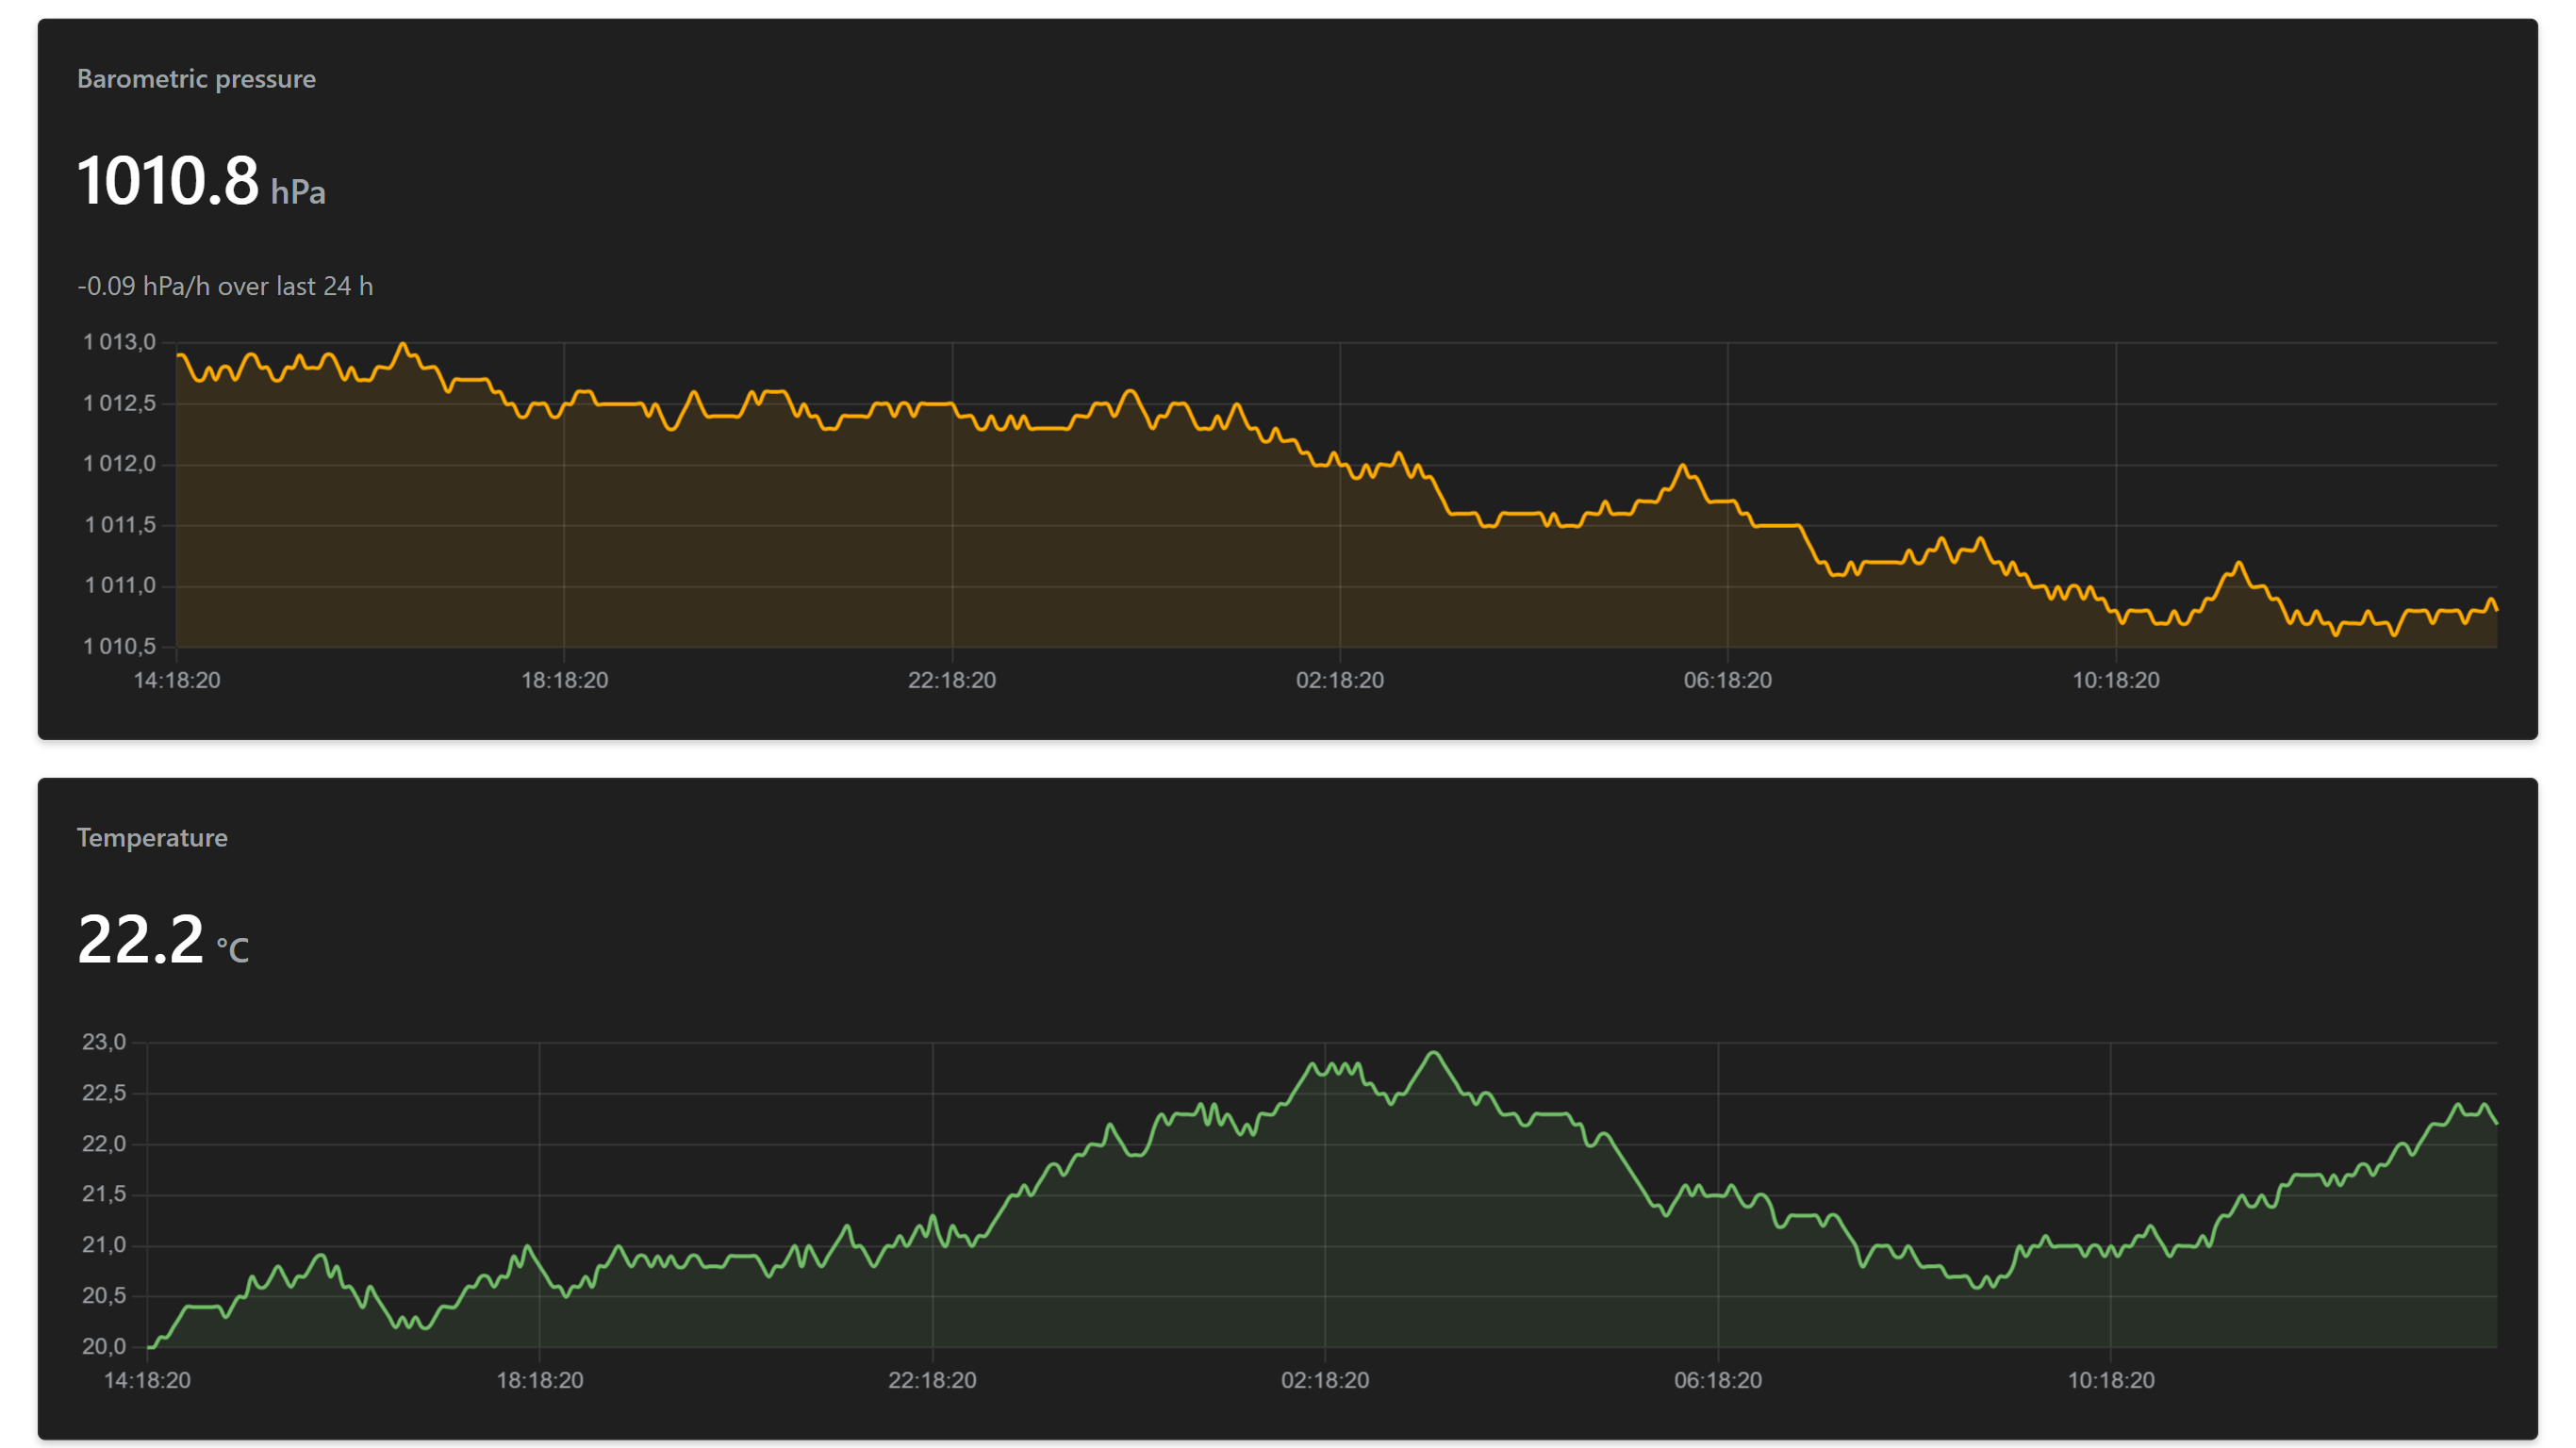Click the 1 011,5 pressure y-axis label

[119, 525]
